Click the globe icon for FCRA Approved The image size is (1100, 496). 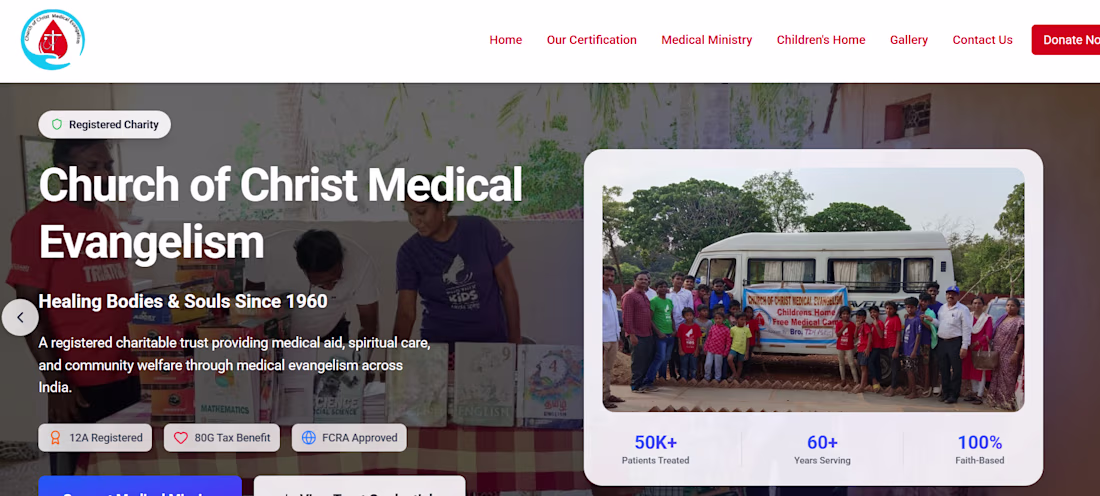pos(308,438)
